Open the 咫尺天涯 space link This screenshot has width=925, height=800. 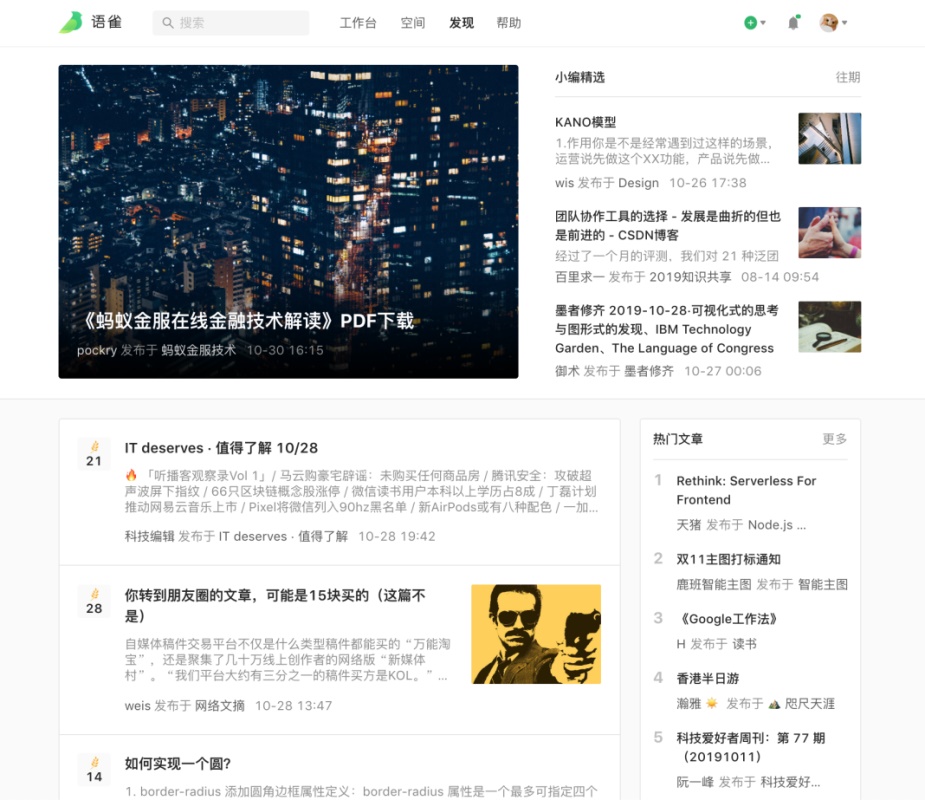pos(801,704)
